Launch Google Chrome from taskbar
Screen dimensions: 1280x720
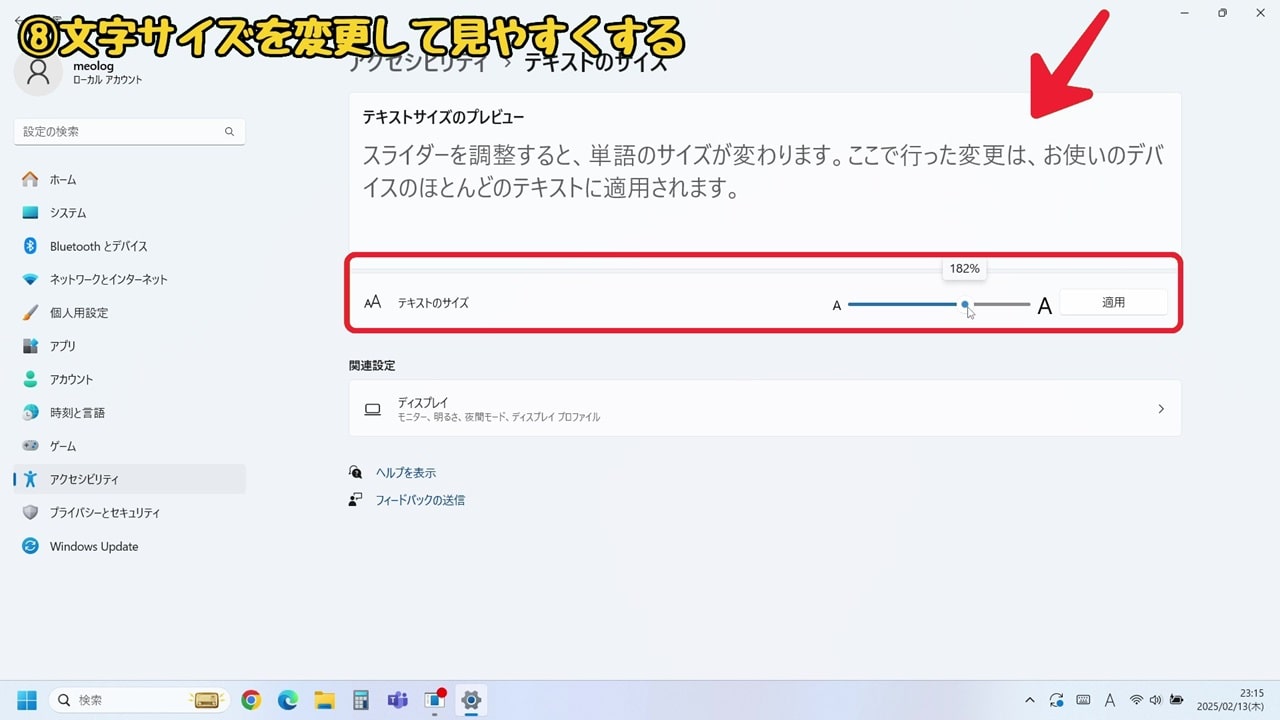pos(251,700)
